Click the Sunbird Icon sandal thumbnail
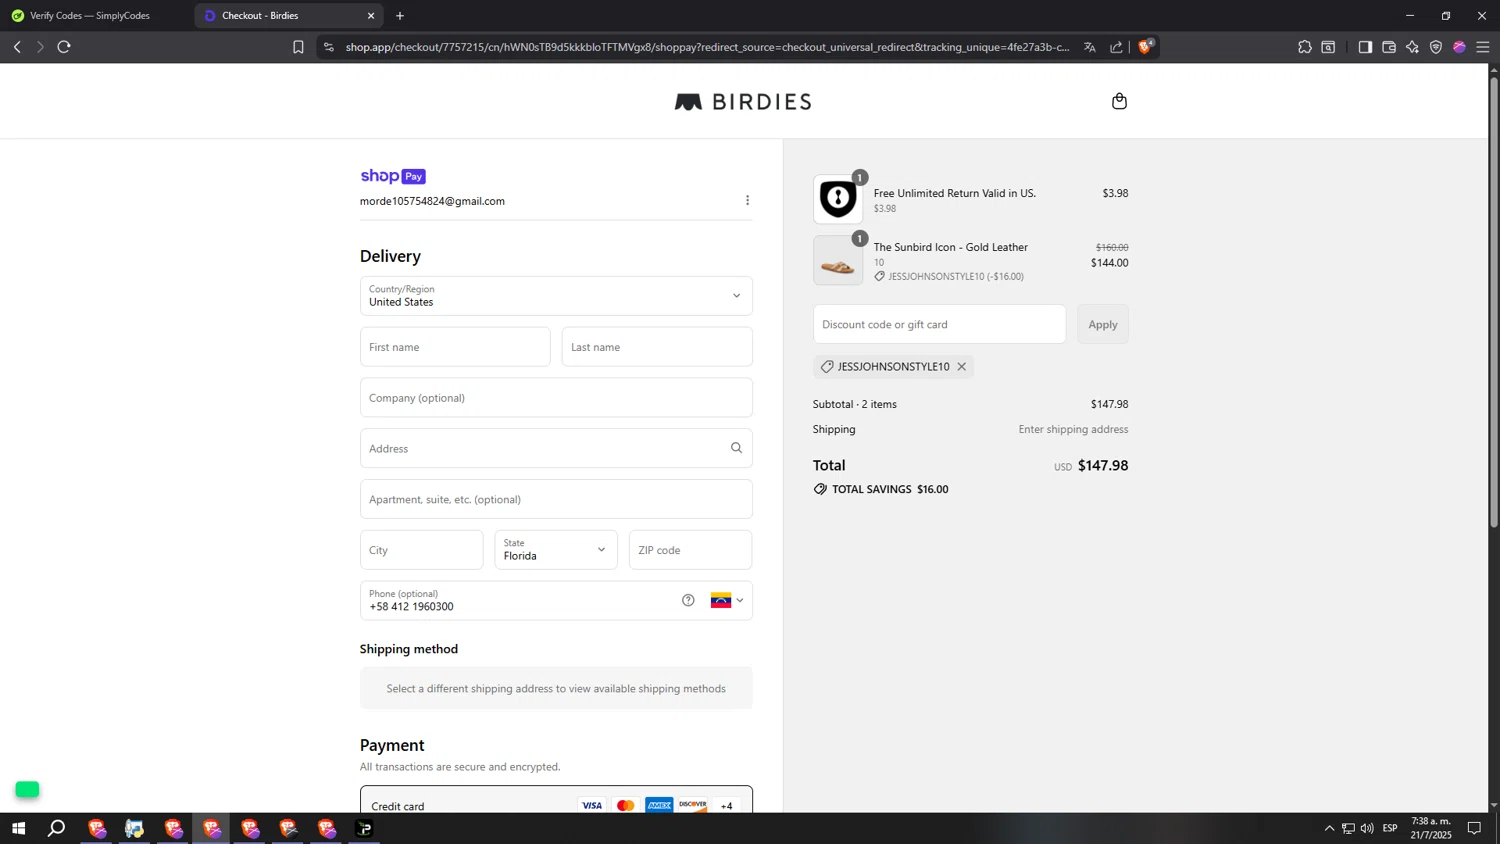The height and width of the screenshot is (844, 1500). coord(838,261)
